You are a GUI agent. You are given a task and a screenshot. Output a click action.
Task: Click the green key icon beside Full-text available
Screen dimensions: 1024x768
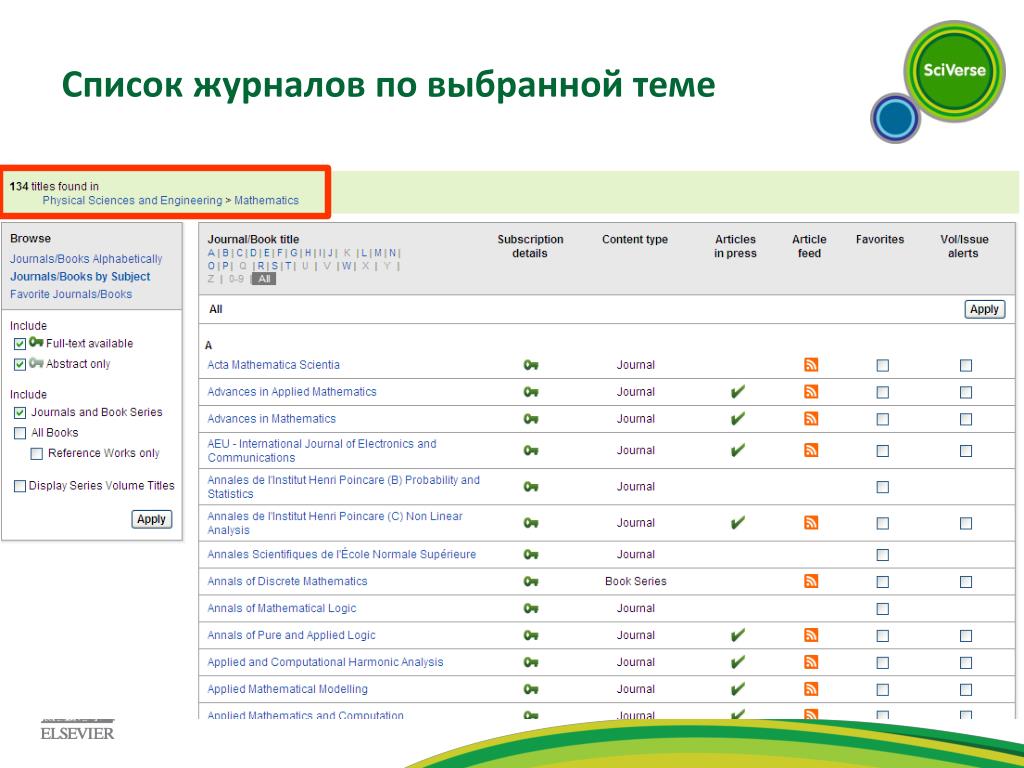(x=36, y=342)
